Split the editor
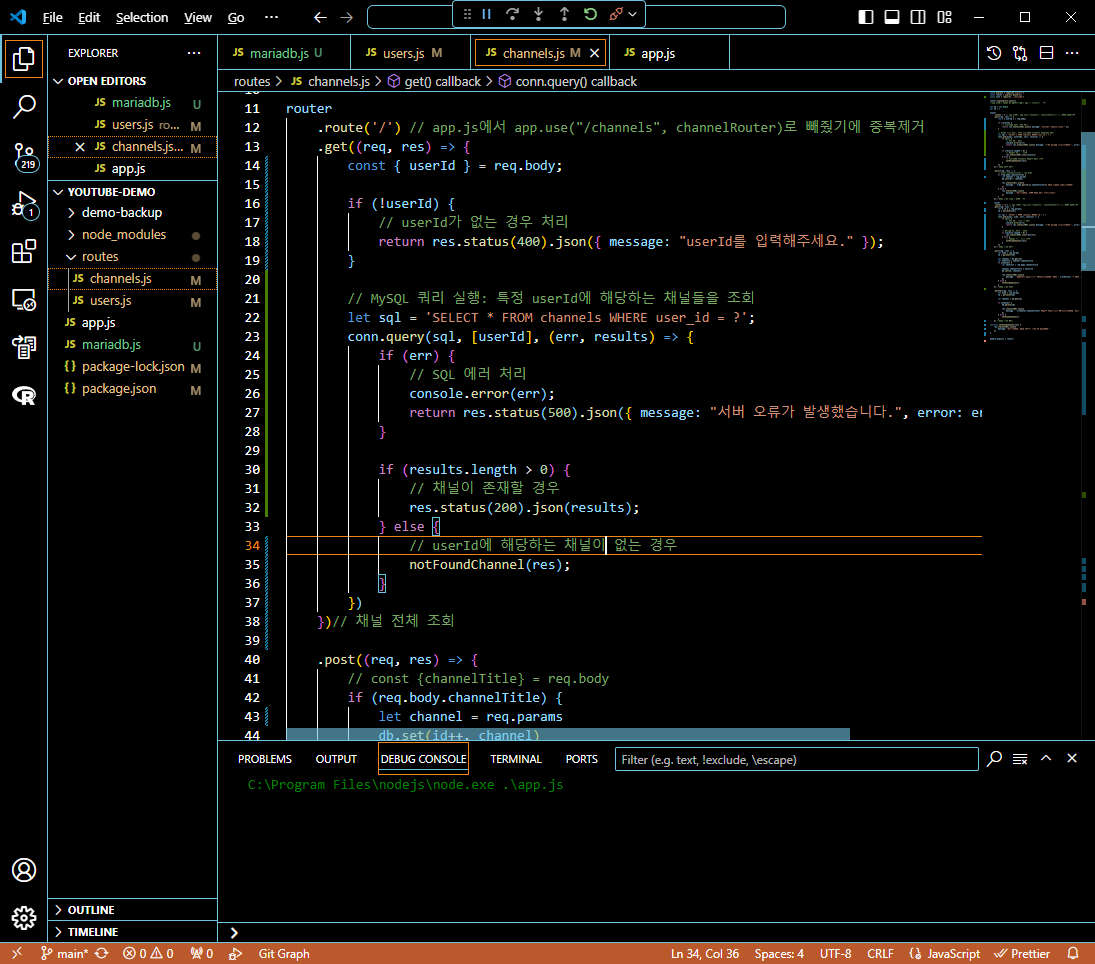The image size is (1095, 964). pos(1046,53)
